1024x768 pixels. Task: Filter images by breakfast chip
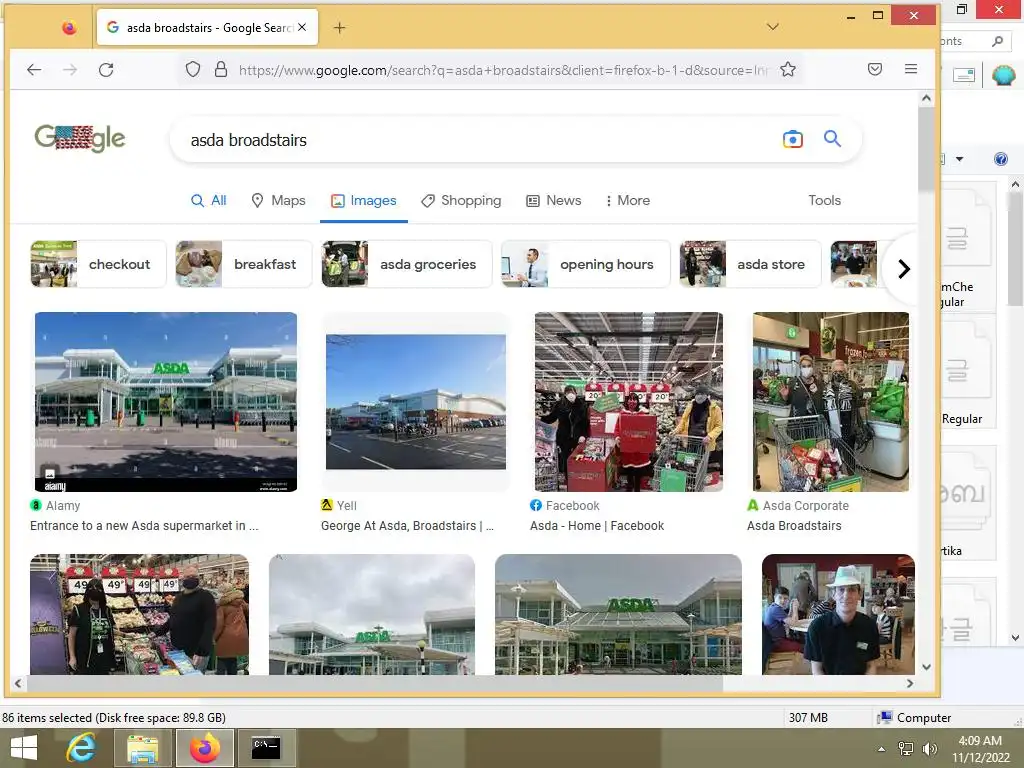coord(244,264)
